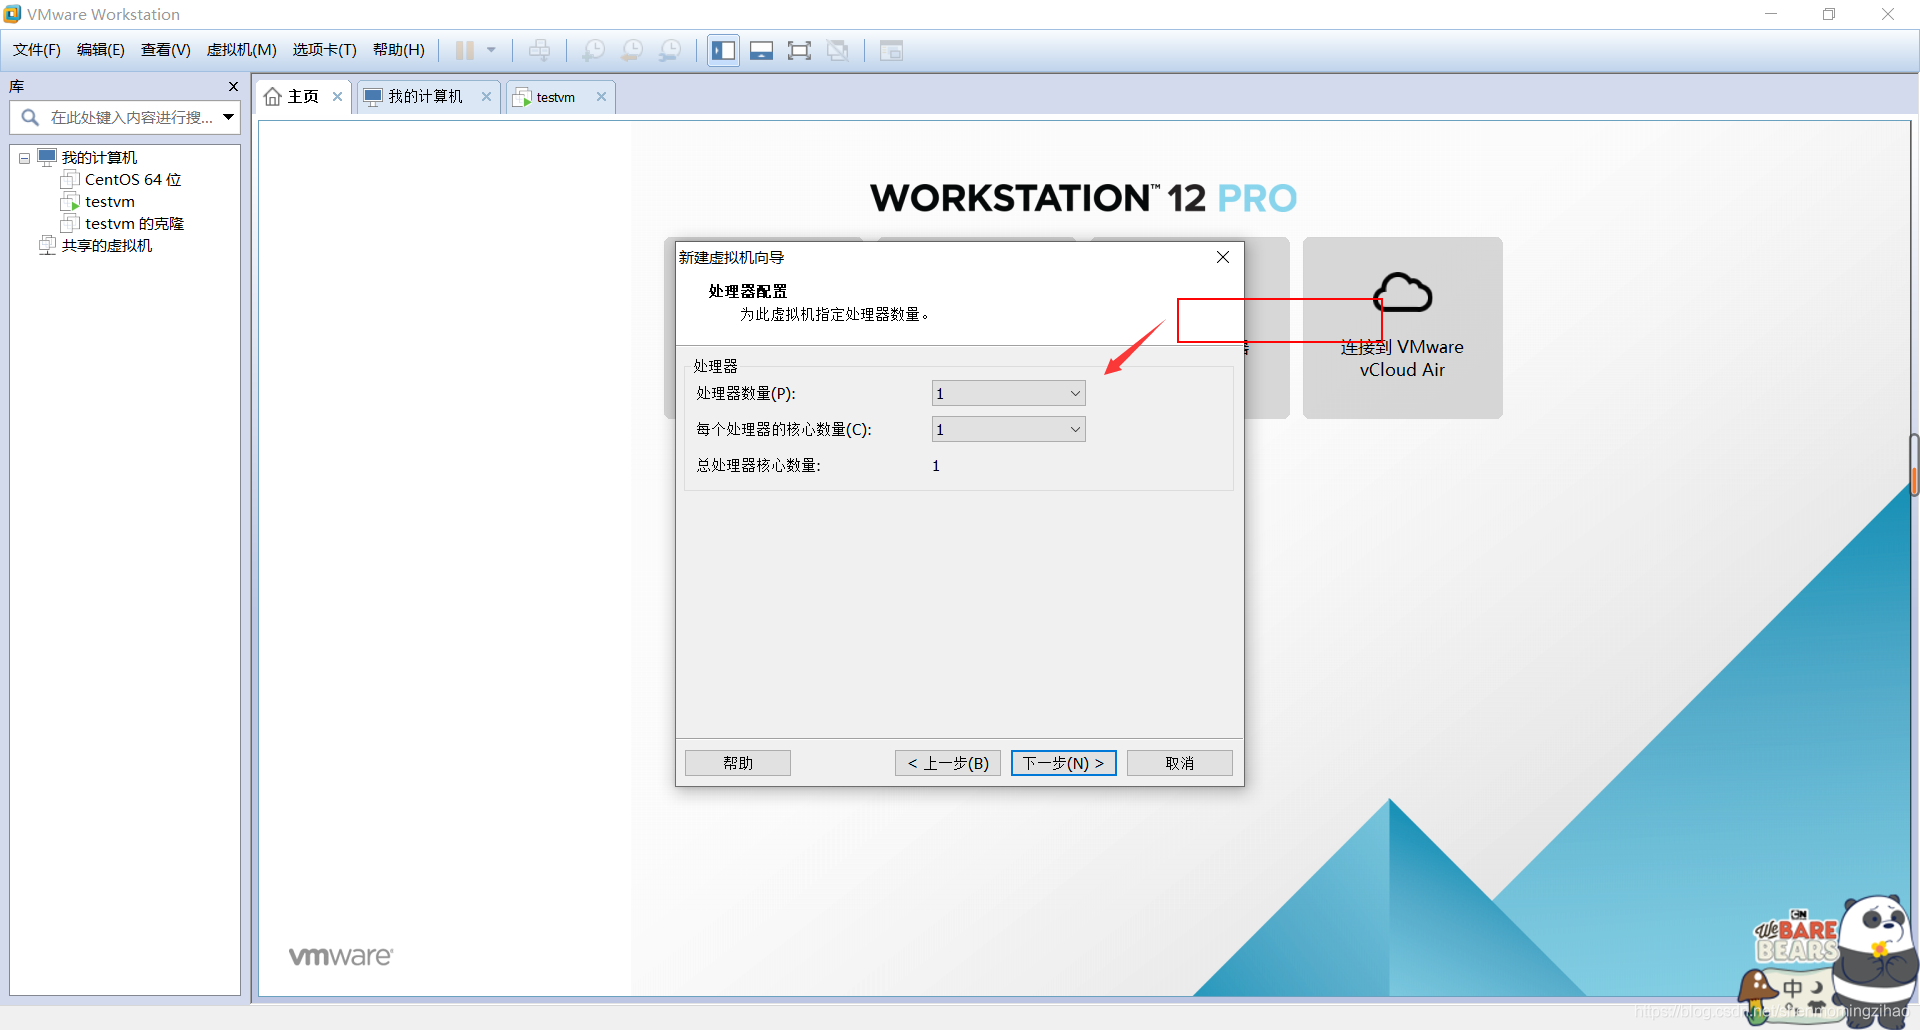Click the 下一步(N) > next button
Screen dimensions: 1920x1030
(1064, 763)
